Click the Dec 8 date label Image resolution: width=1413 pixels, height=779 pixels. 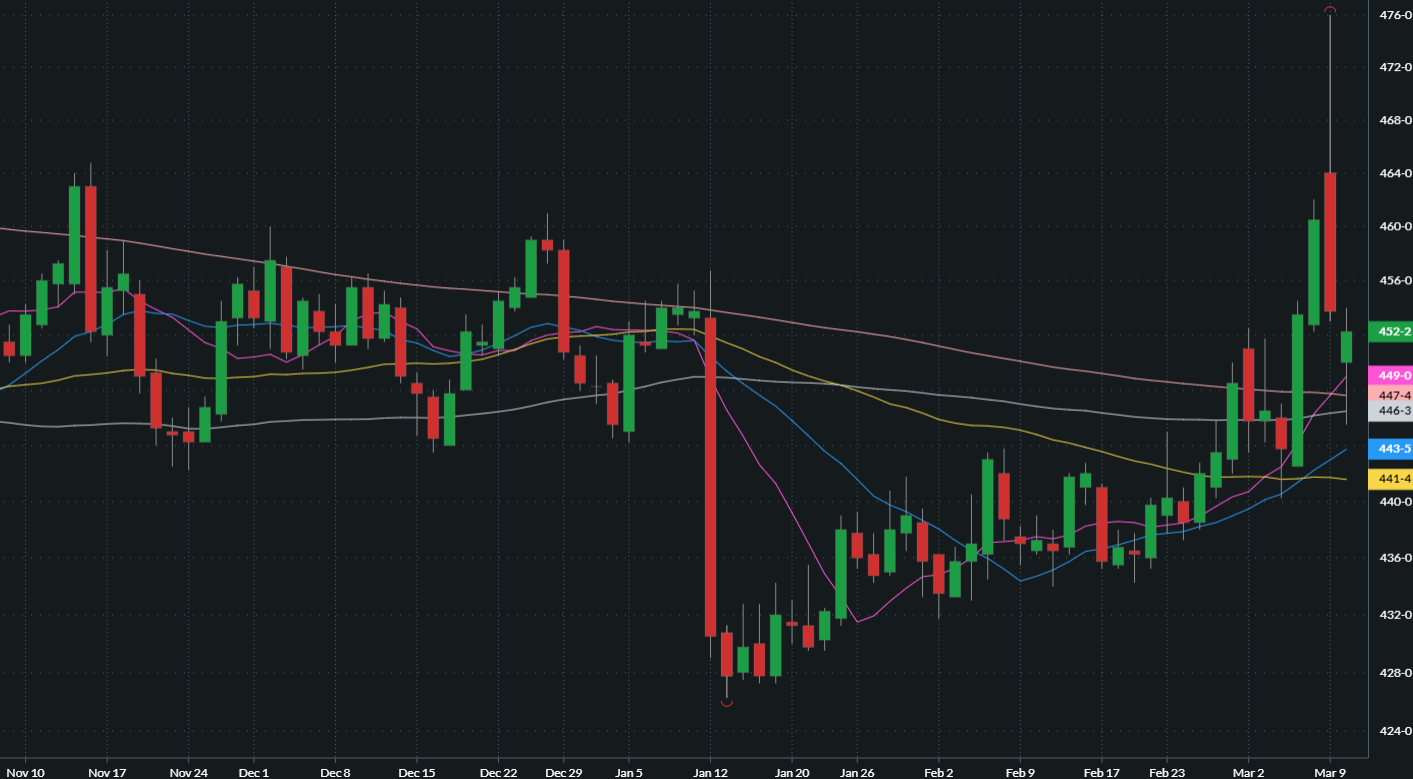click(x=336, y=773)
